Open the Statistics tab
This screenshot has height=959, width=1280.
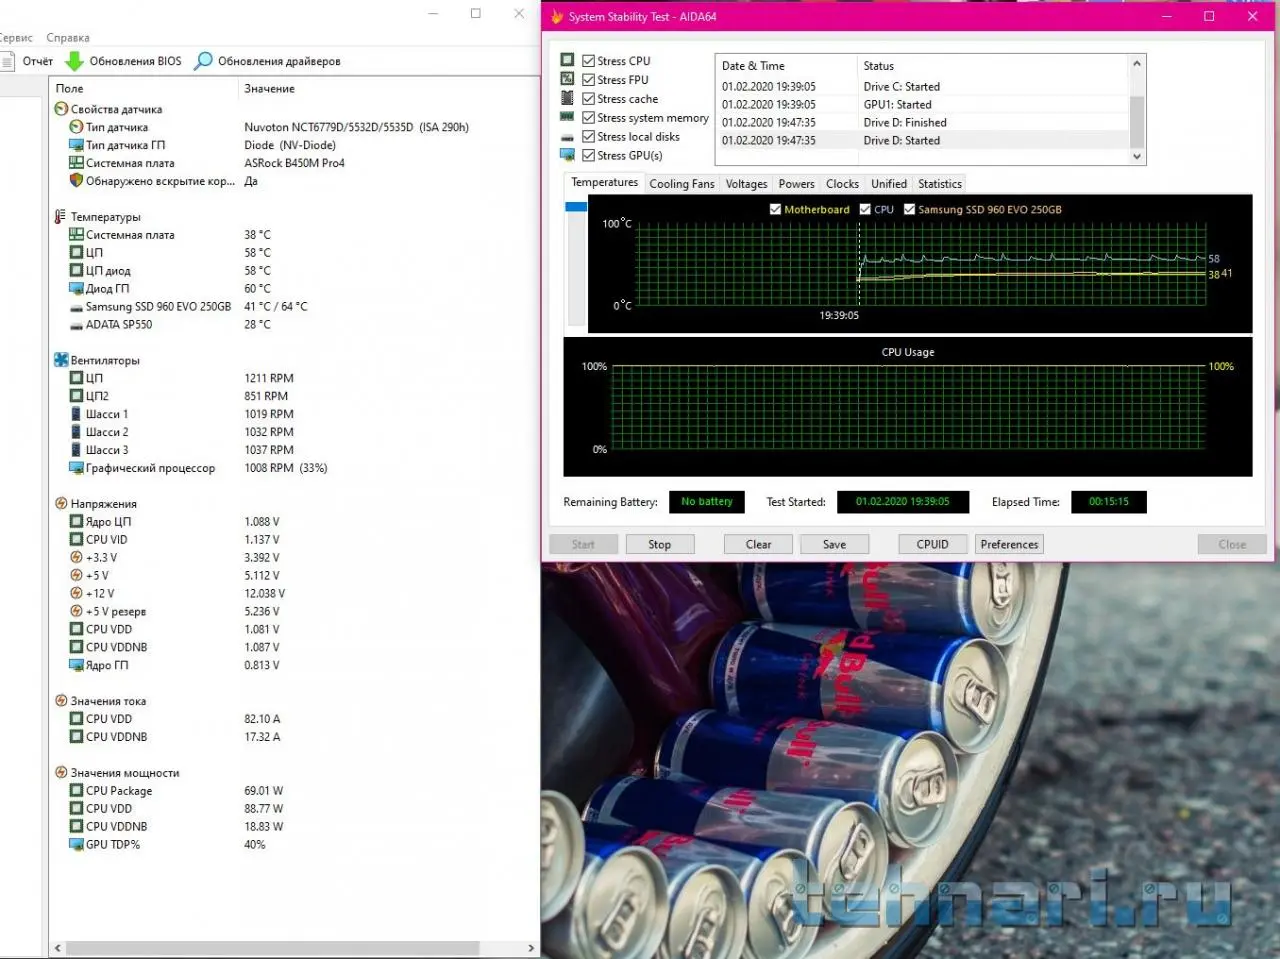pyautogui.click(x=940, y=184)
